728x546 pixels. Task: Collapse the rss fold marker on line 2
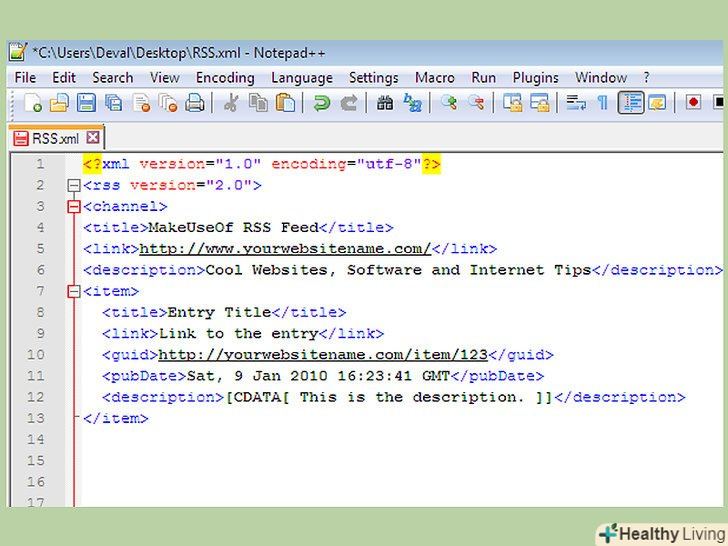(x=73, y=186)
